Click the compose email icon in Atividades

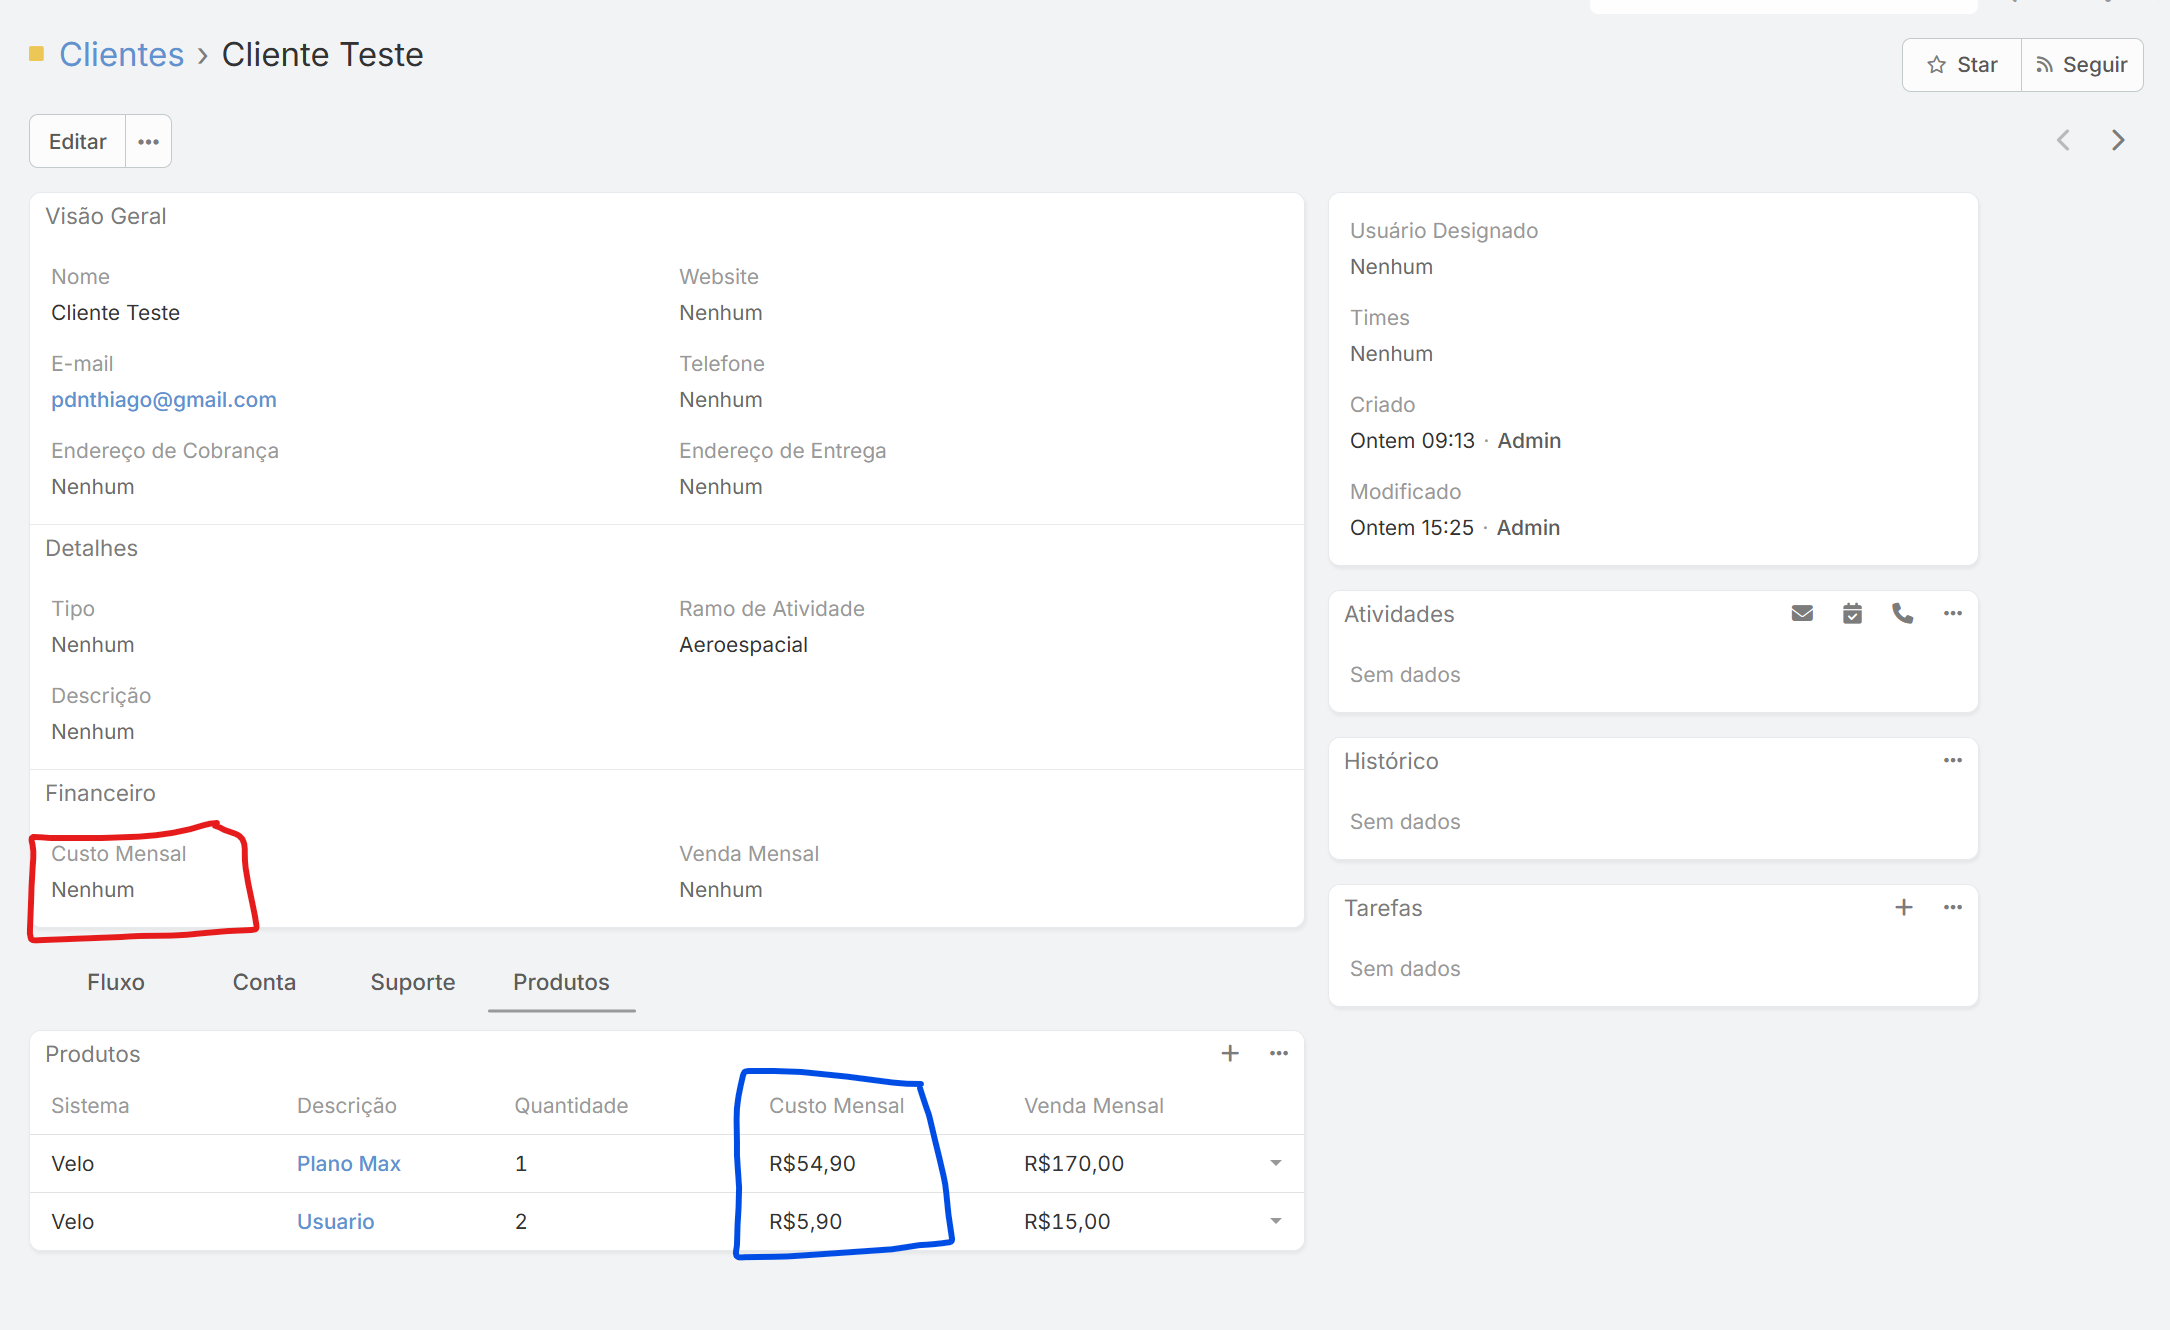(x=1802, y=614)
